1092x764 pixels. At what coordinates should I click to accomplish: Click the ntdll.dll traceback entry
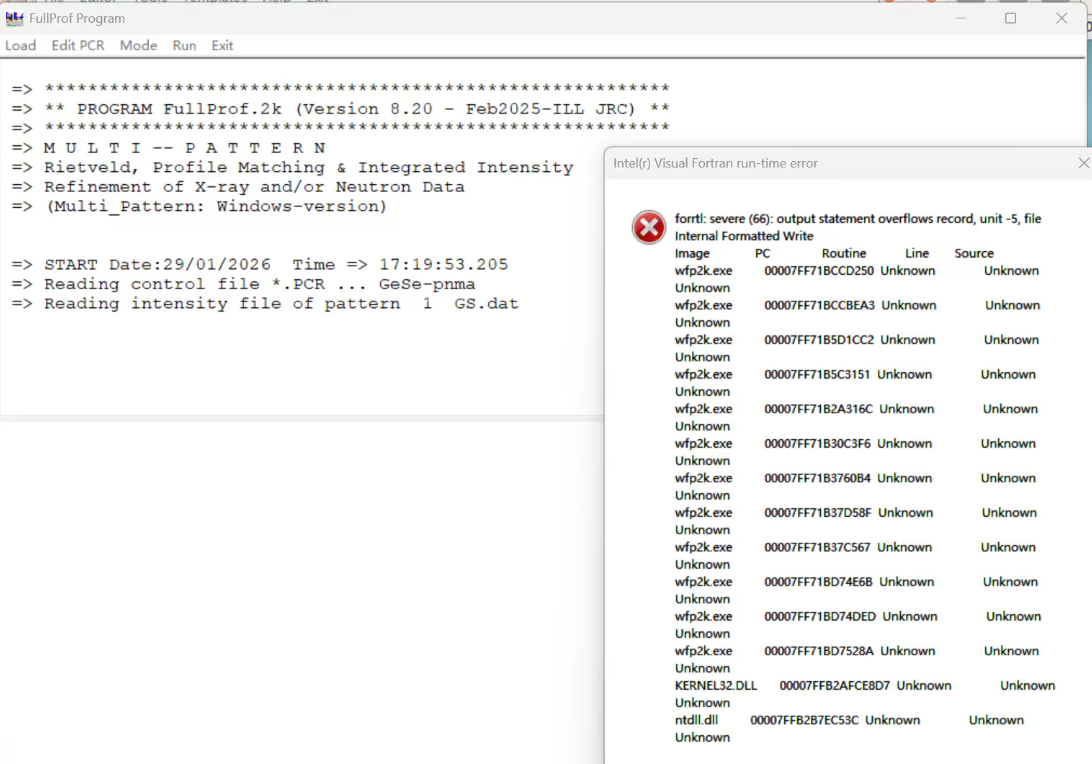tap(696, 720)
